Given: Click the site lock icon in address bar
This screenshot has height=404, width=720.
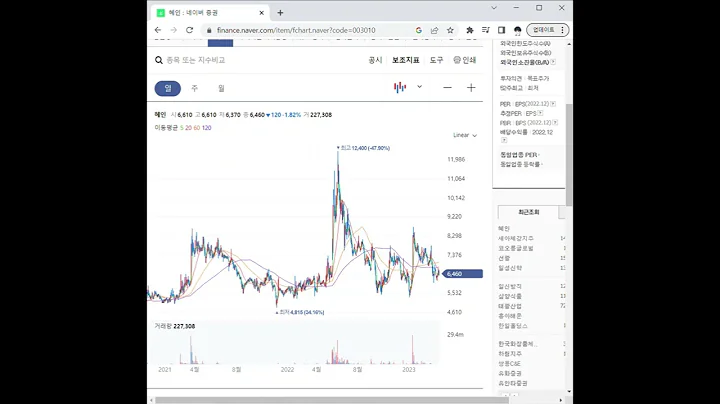Looking at the screenshot, I should [209, 30].
